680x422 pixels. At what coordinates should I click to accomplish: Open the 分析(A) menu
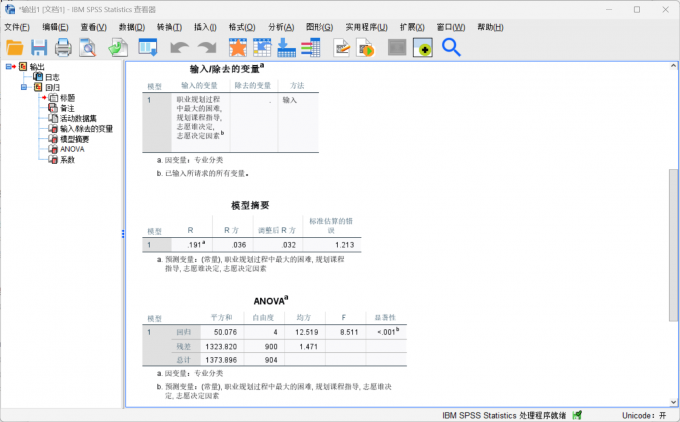(x=281, y=27)
